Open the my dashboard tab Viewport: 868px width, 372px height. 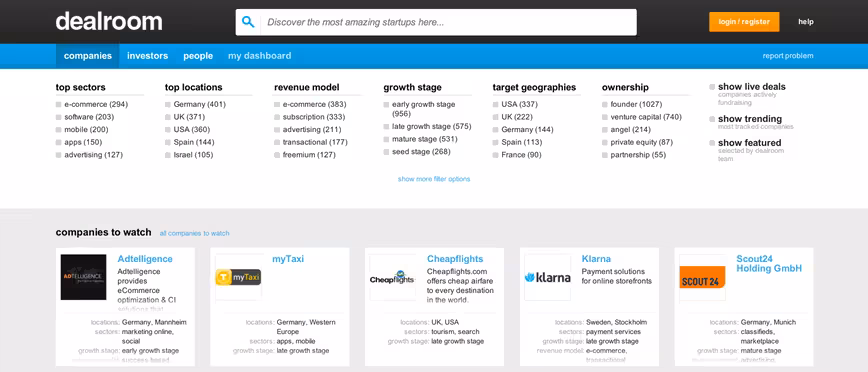pyautogui.click(x=260, y=56)
